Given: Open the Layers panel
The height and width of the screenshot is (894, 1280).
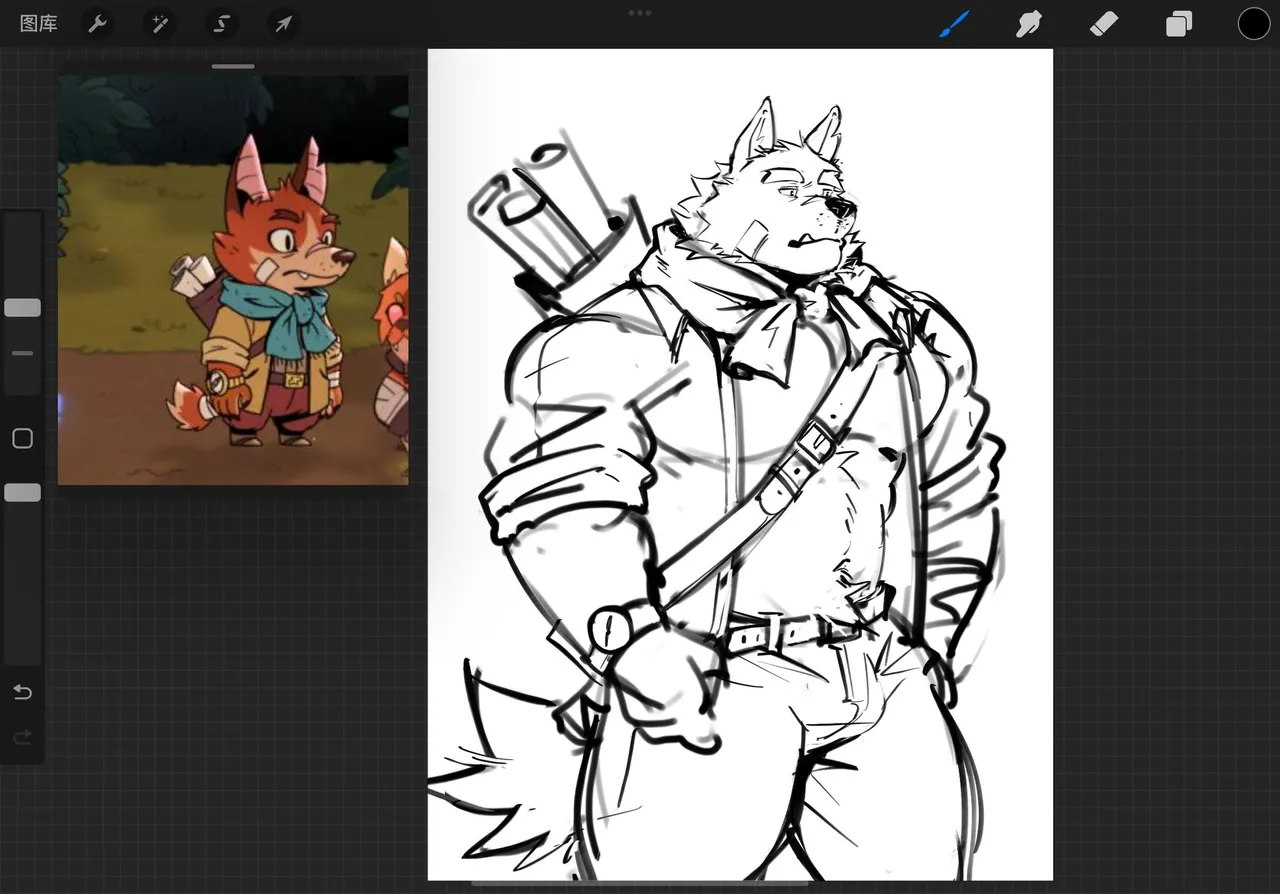Looking at the screenshot, I should coord(1179,24).
